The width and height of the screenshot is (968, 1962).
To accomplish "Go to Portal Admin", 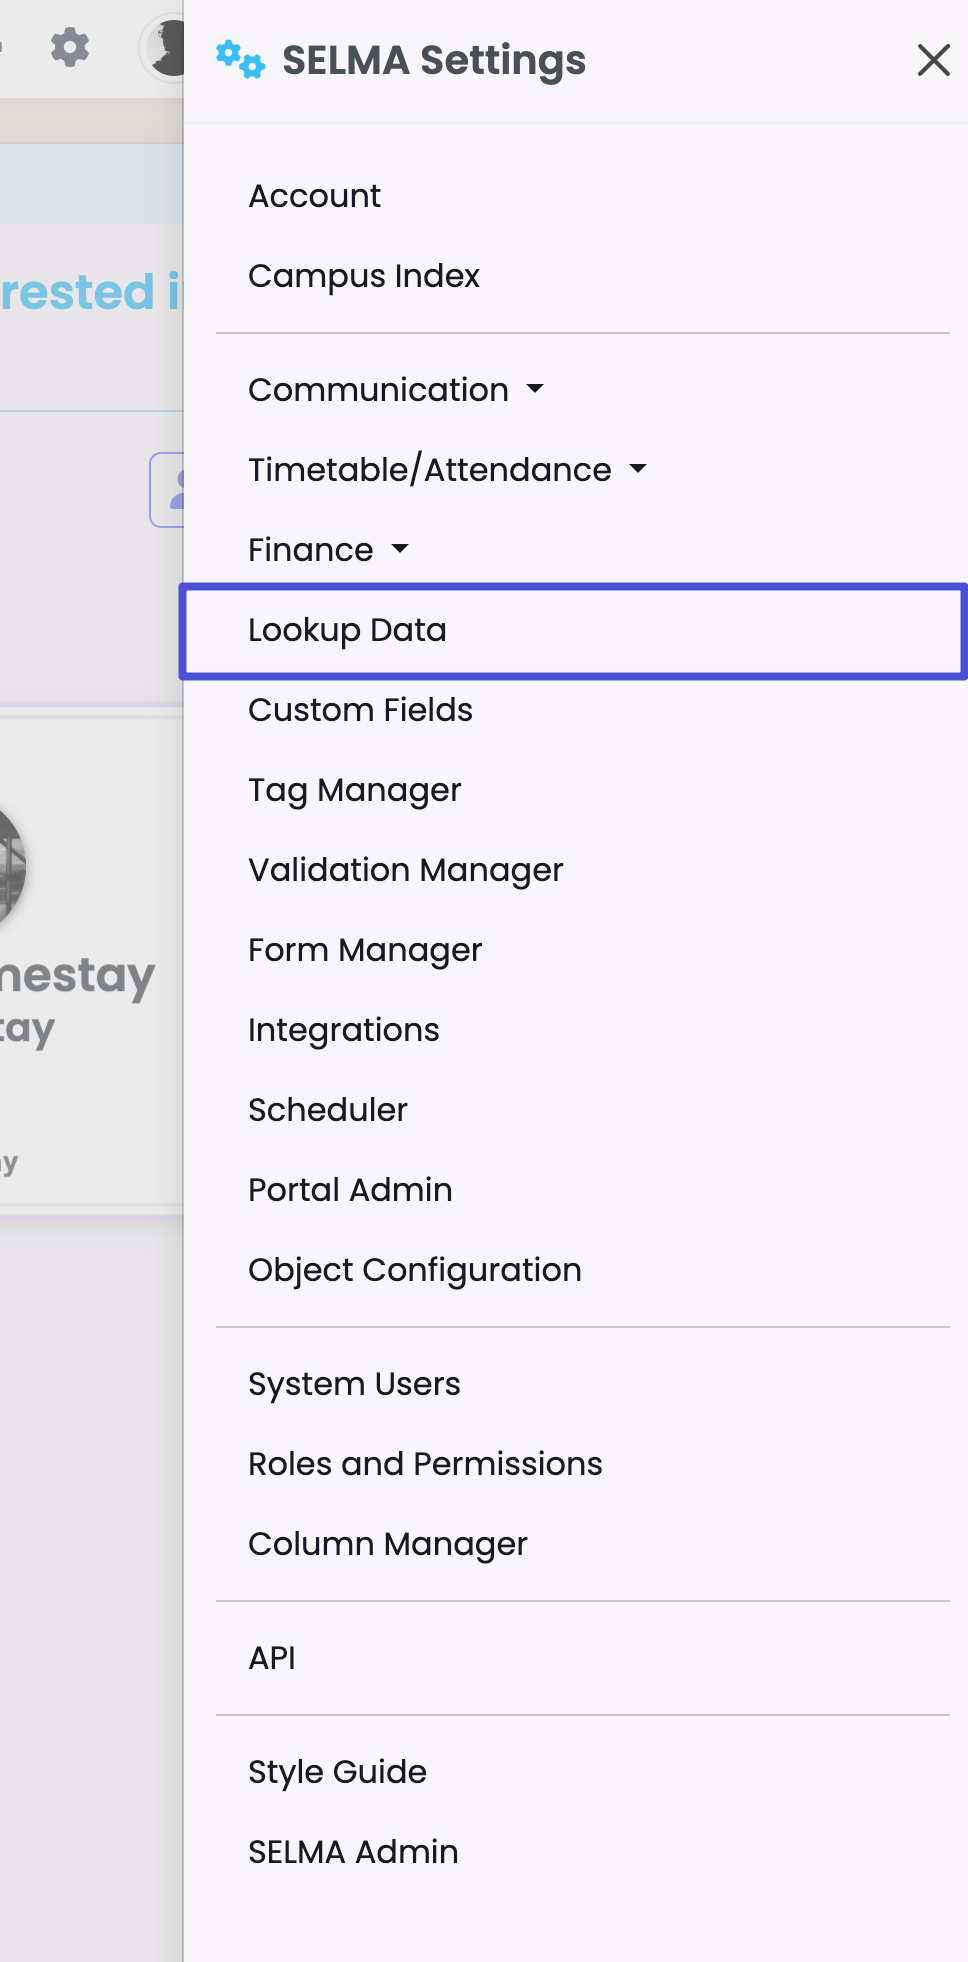I will [x=350, y=1190].
